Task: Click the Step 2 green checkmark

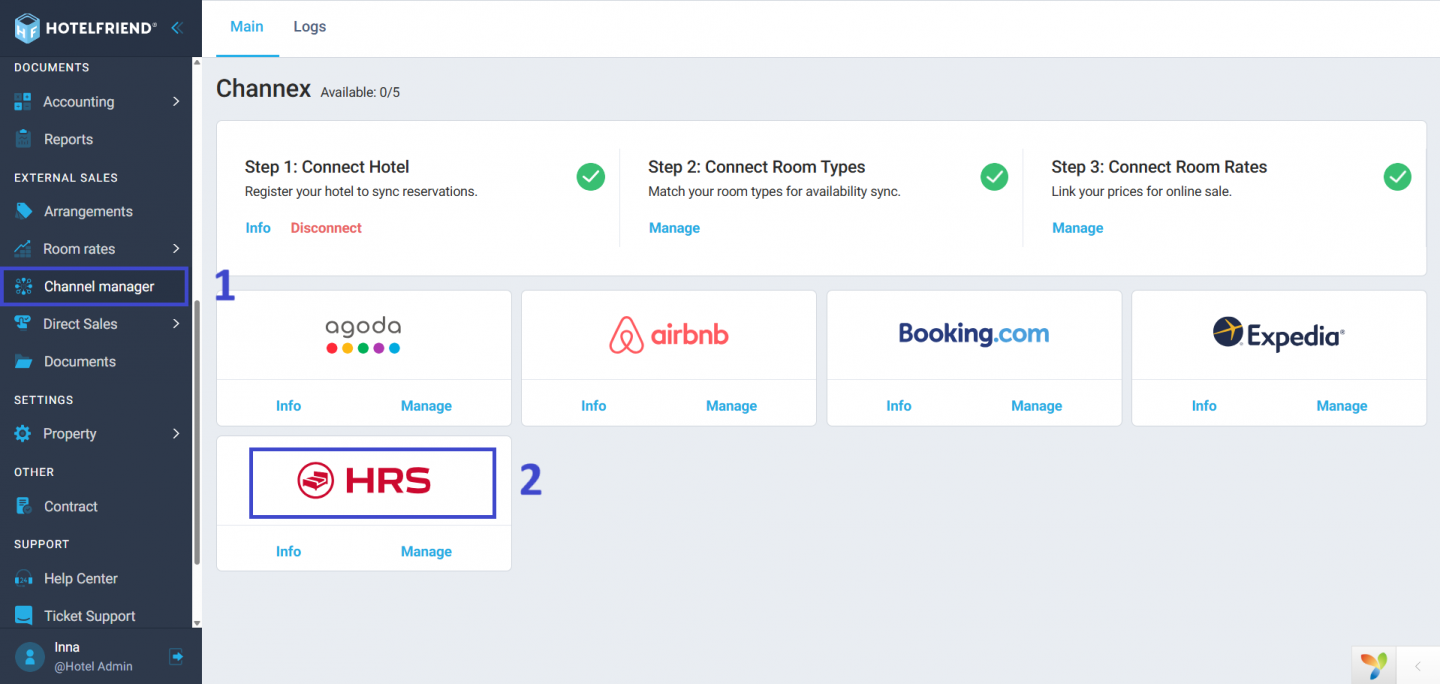Action: tap(994, 177)
